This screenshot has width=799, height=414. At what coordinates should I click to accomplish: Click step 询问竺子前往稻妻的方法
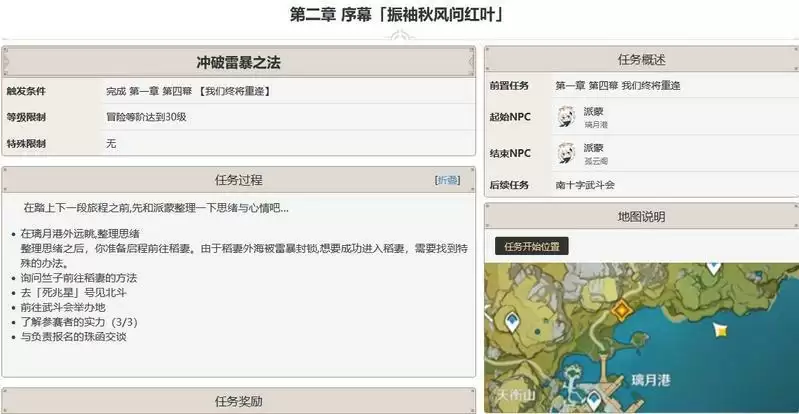click(79, 278)
